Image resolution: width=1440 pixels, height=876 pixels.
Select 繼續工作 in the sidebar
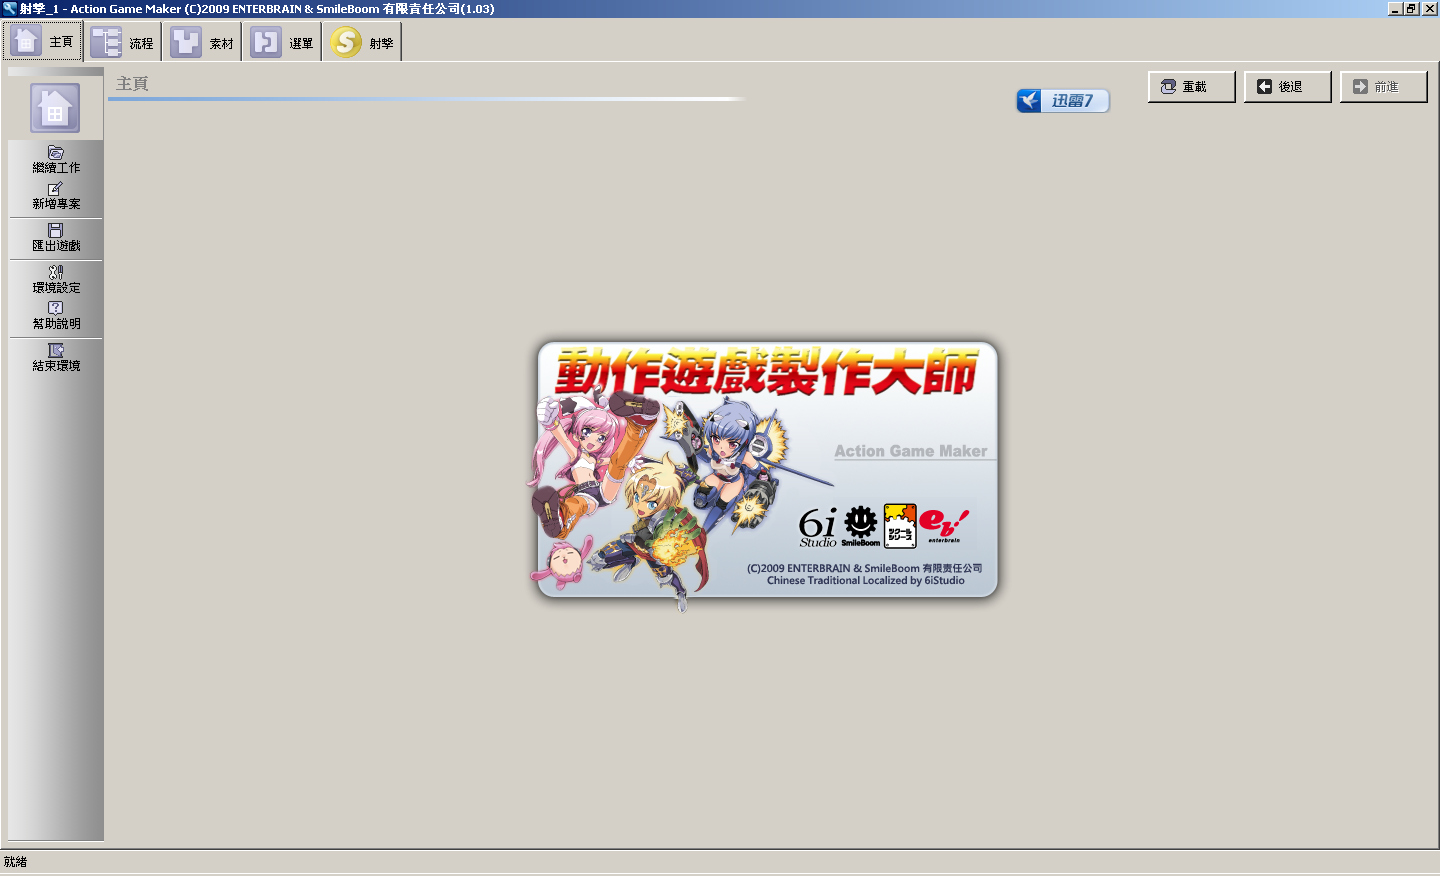56,160
